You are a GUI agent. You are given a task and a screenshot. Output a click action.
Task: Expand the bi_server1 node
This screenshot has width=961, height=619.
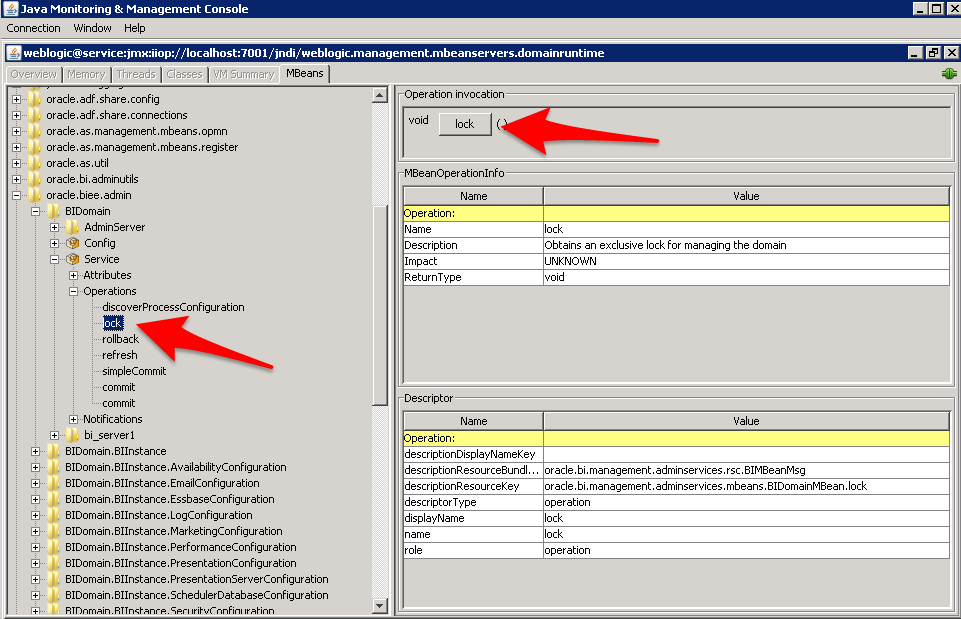(x=55, y=435)
